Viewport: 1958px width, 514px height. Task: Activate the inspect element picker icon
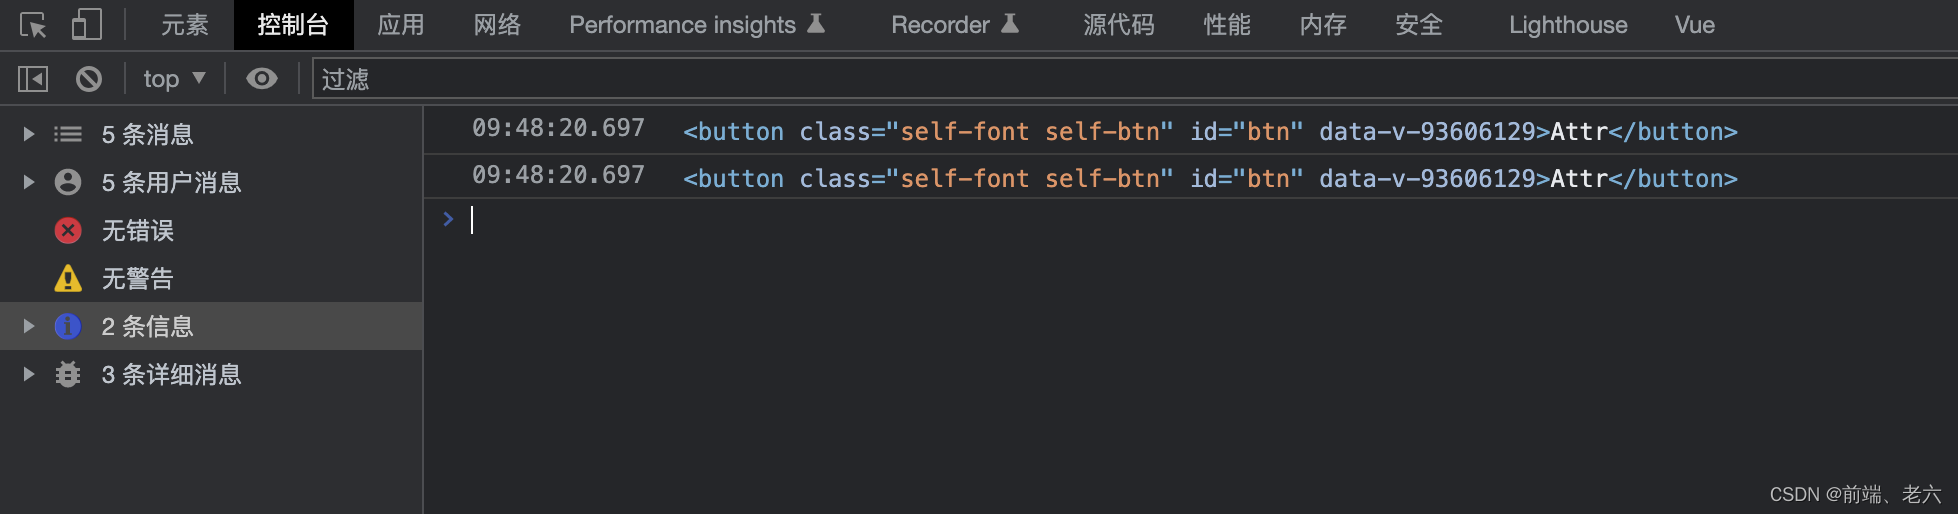click(33, 25)
